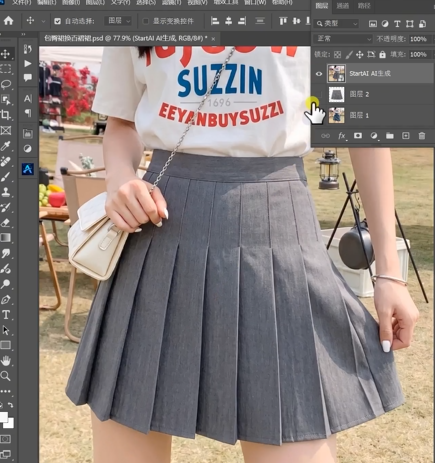This screenshot has height=463, width=435.
Task: Click the foreground color swatch
Action: click(x=3, y=417)
